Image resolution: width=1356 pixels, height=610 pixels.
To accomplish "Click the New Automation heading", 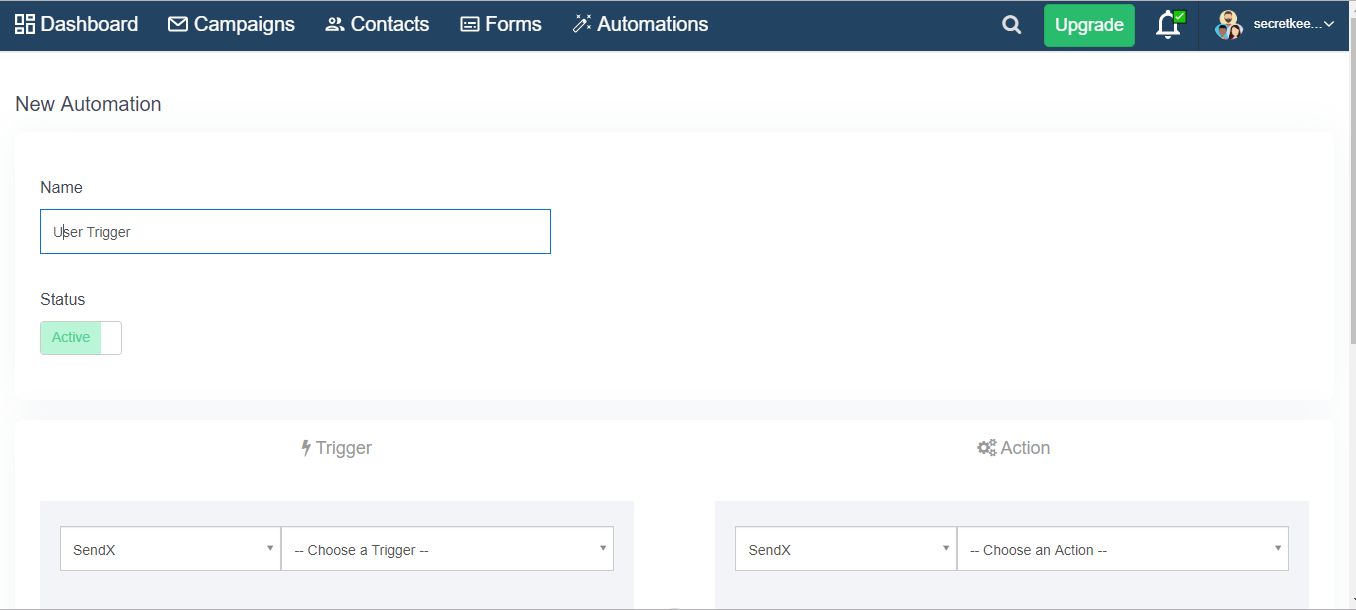I will coord(88,104).
